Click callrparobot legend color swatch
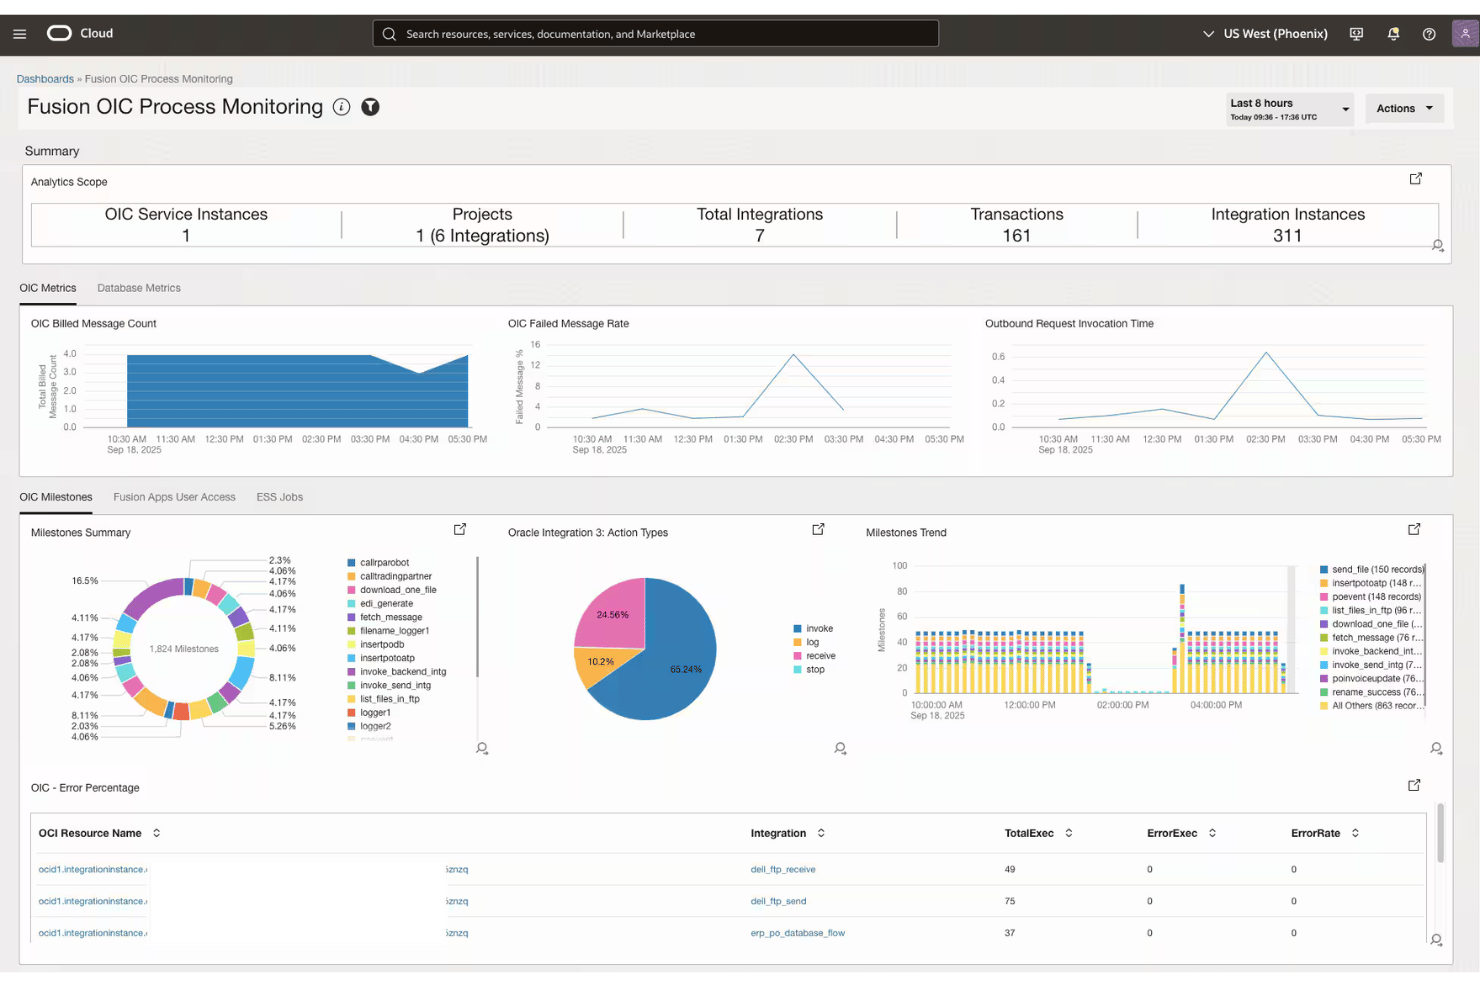This screenshot has width=1480, height=987. 351,563
